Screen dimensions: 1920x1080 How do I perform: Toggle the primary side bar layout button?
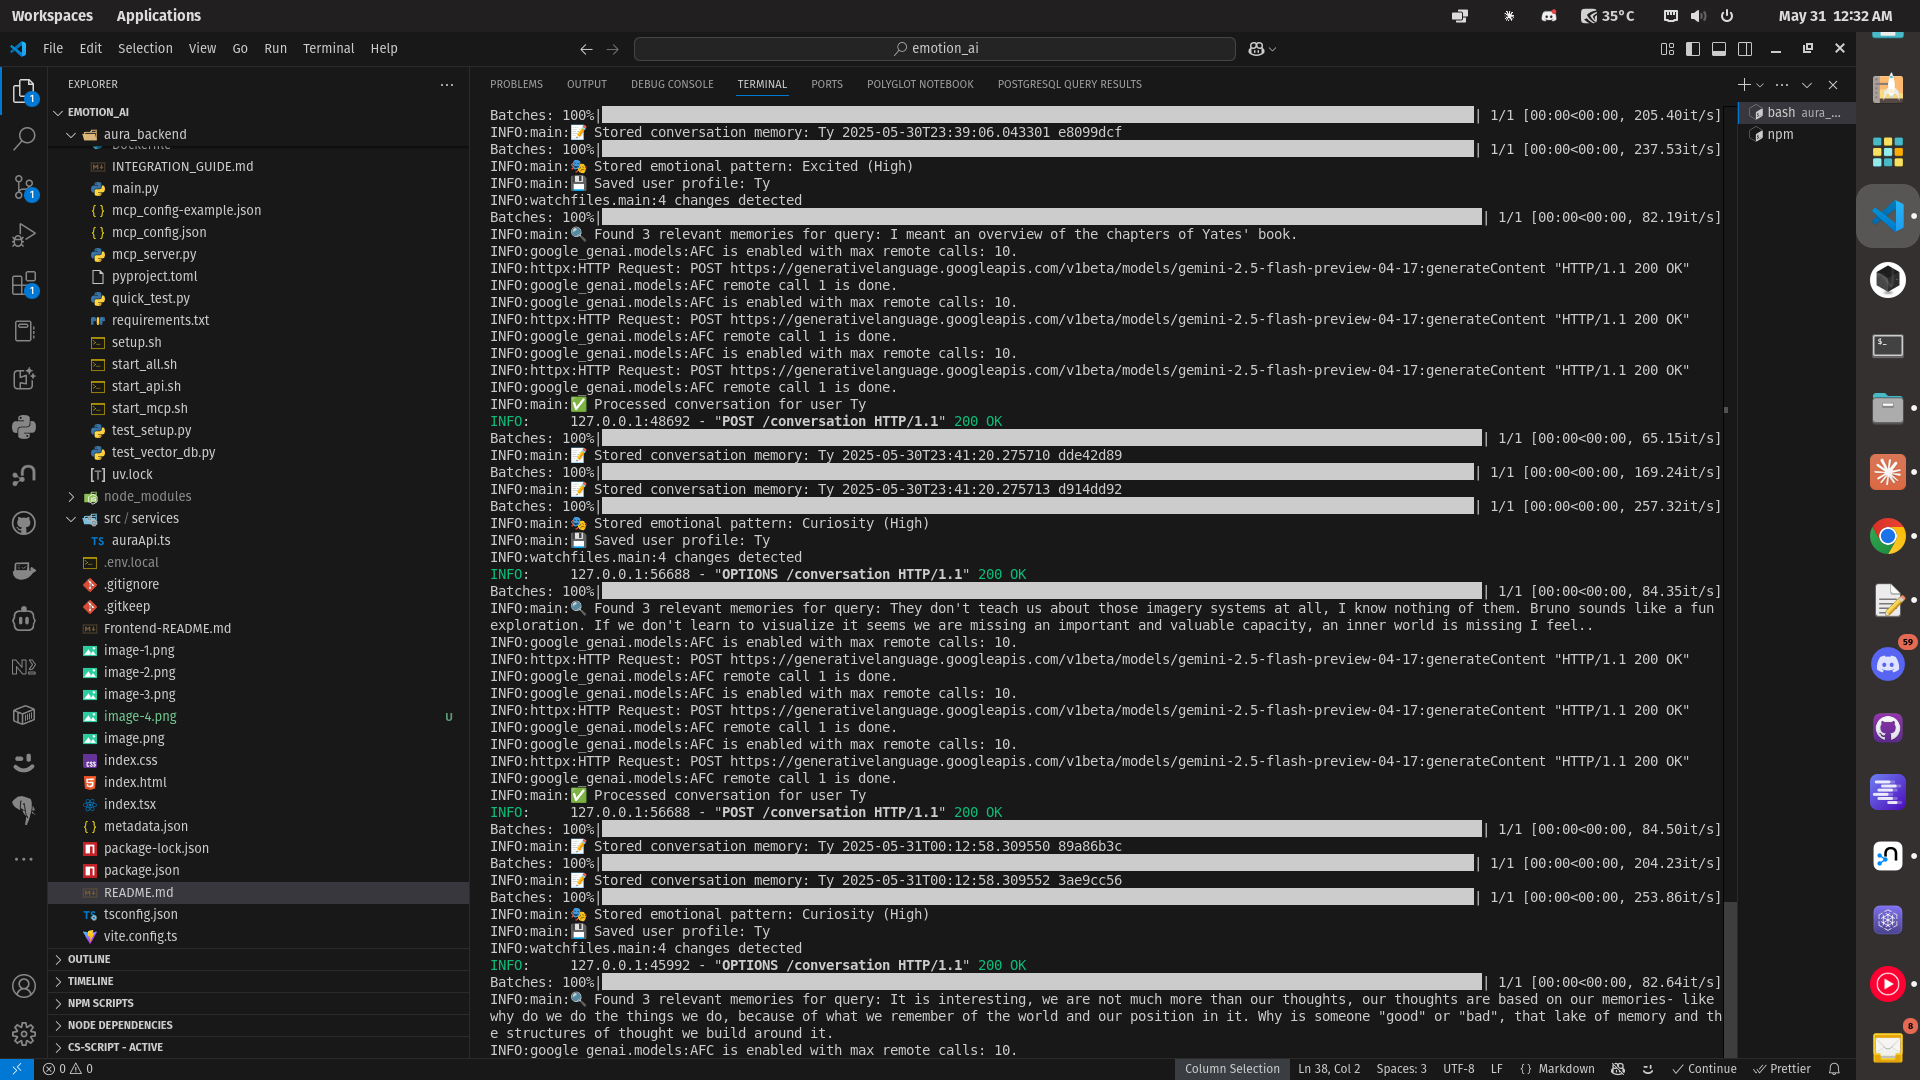coord(1692,49)
